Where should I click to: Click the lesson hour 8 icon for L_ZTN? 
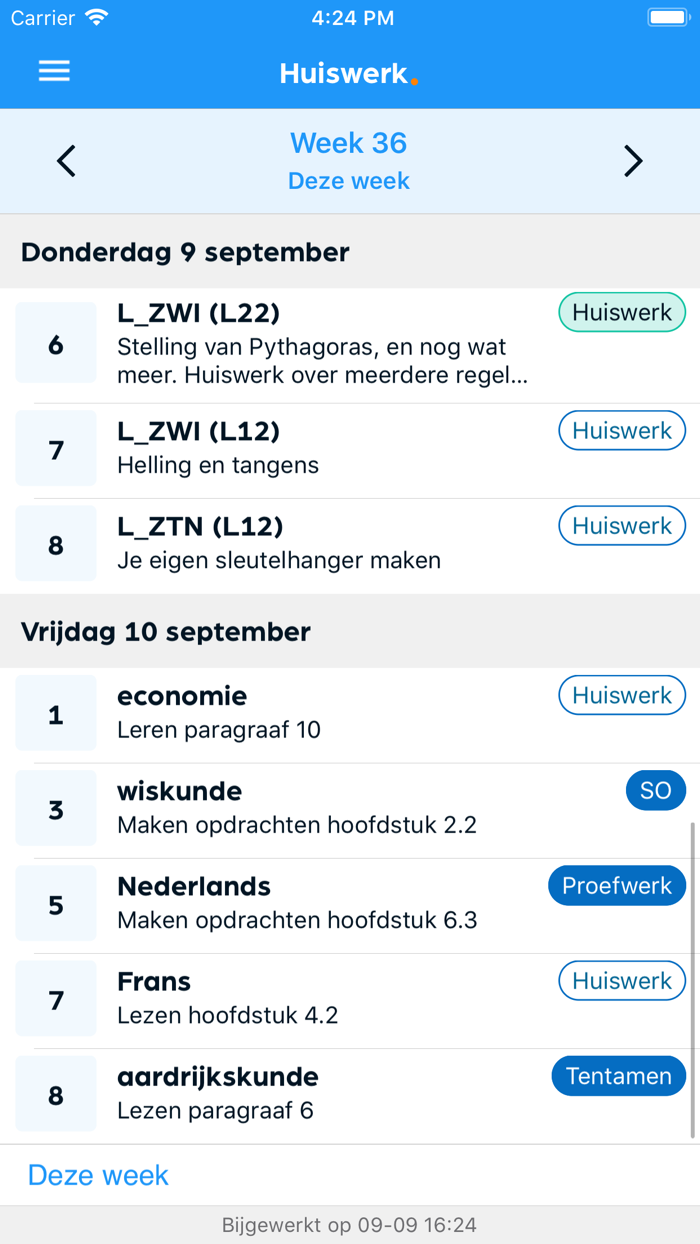point(55,543)
